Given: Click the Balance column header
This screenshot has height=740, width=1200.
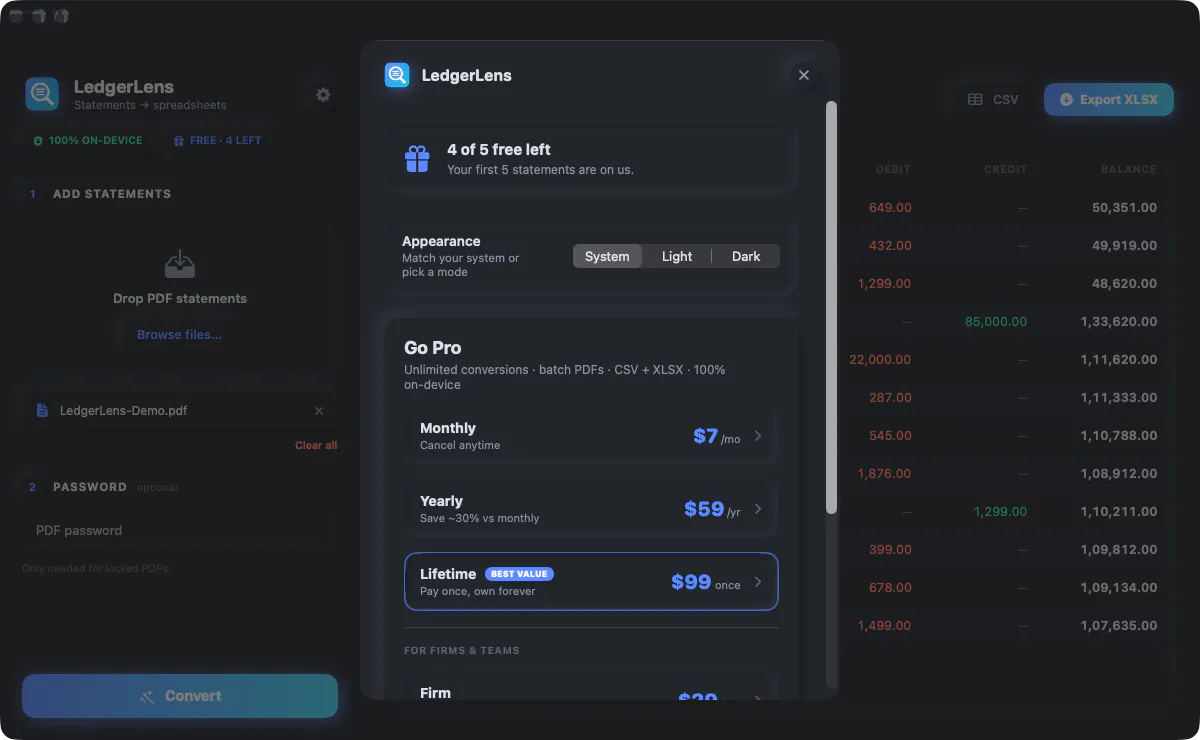Looking at the screenshot, I should (1128, 169).
